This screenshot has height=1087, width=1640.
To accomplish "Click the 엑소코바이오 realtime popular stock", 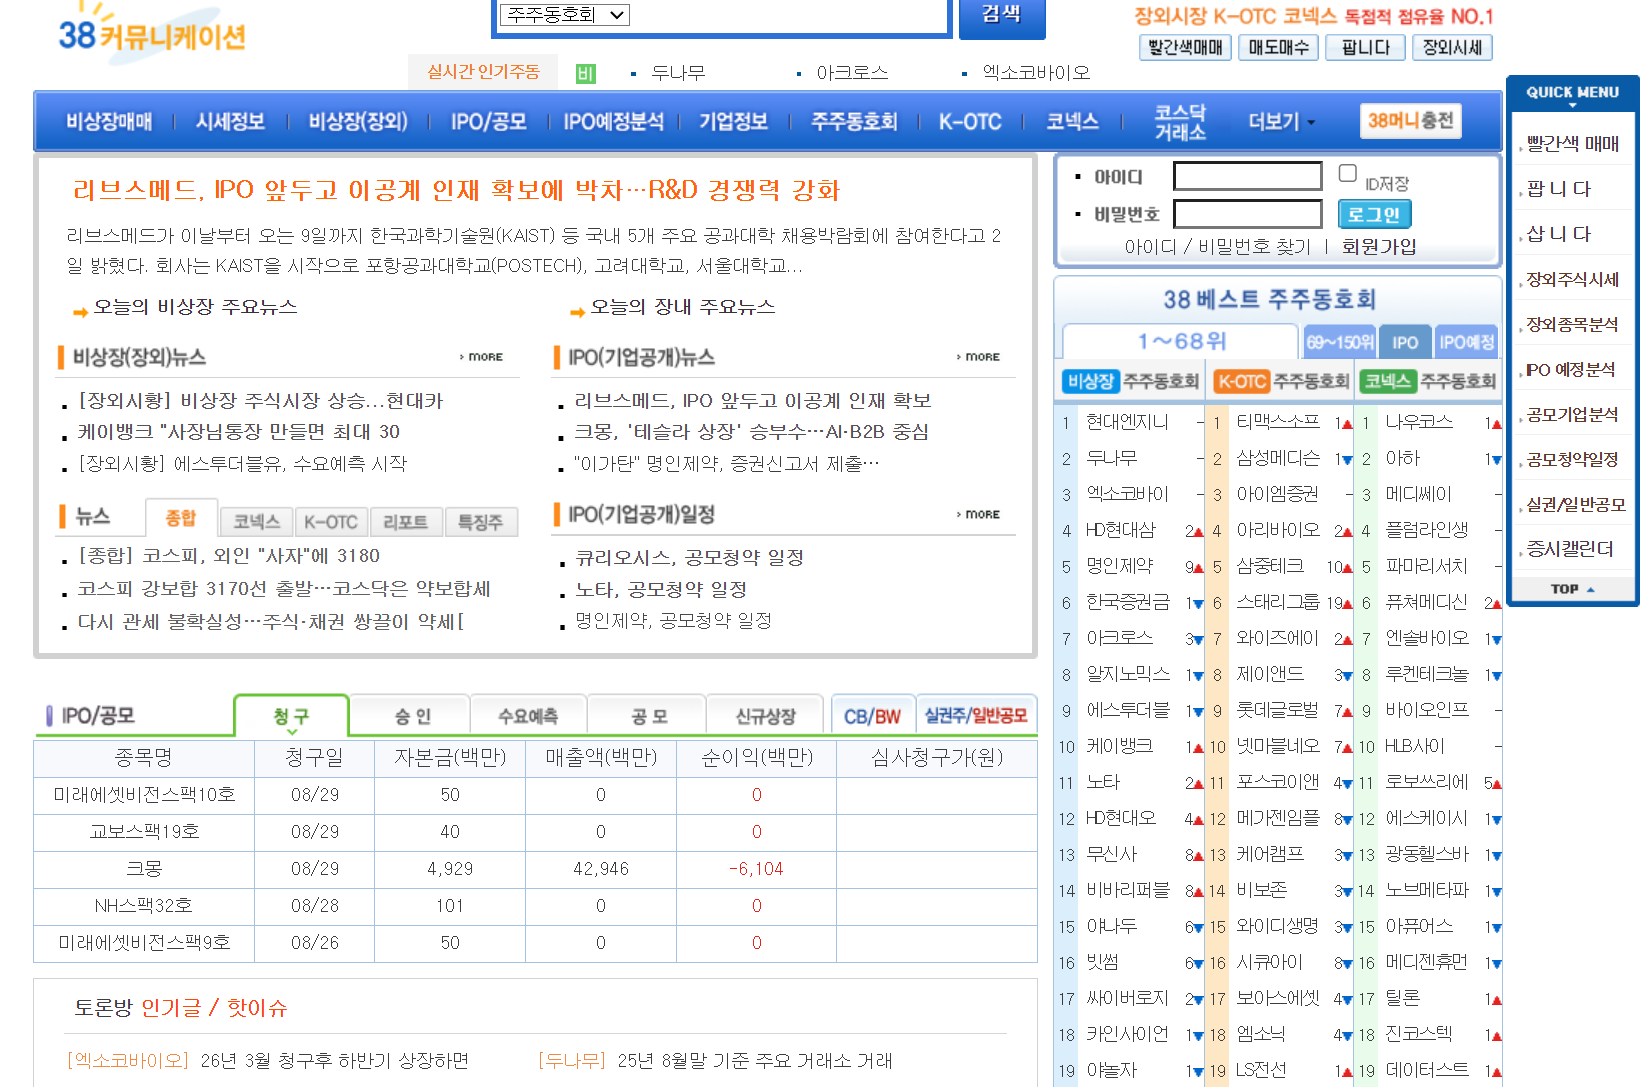I will click(x=1036, y=73).
